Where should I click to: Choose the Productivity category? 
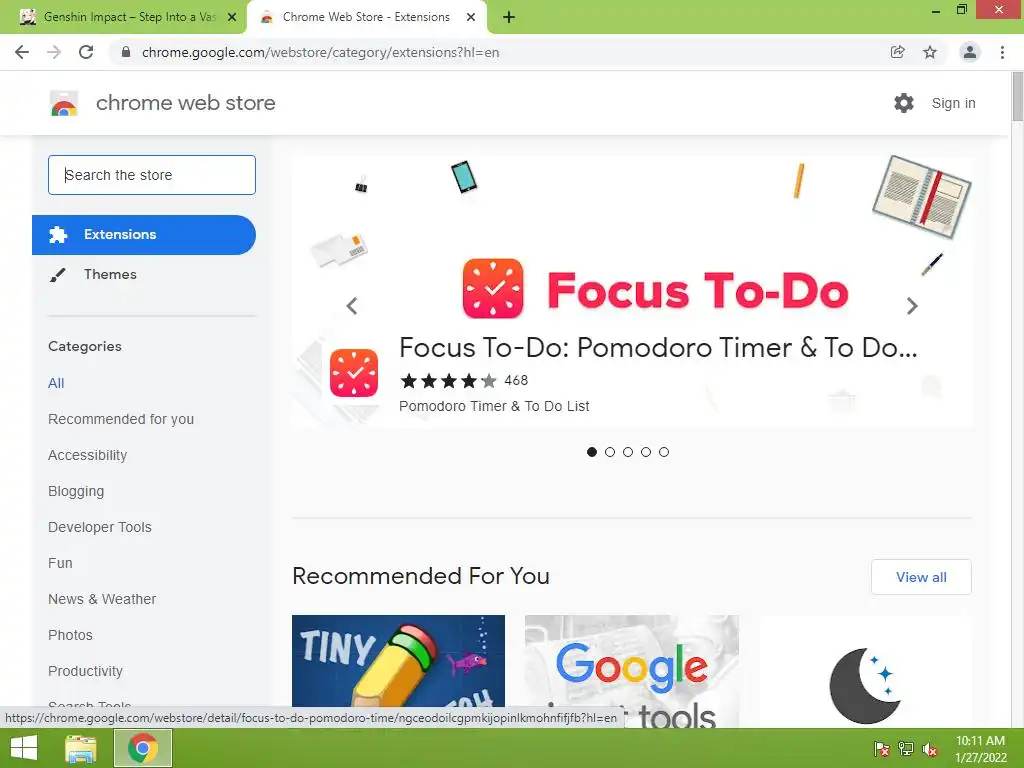coord(86,671)
